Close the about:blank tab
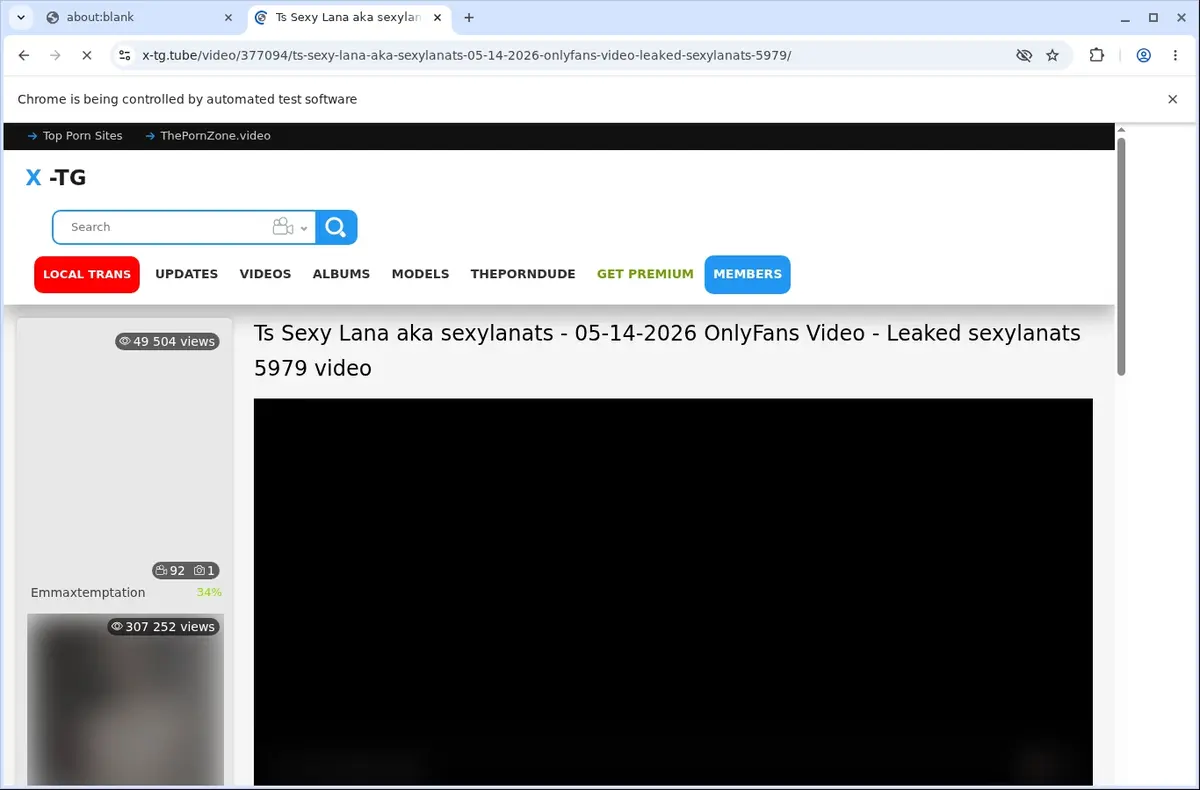Screen dimensions: 1200x790 click(227, 17)
